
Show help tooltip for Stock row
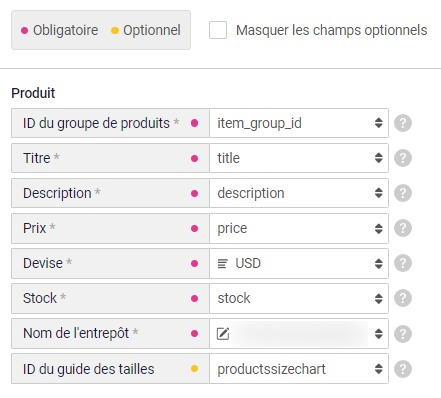pos(403,298)
